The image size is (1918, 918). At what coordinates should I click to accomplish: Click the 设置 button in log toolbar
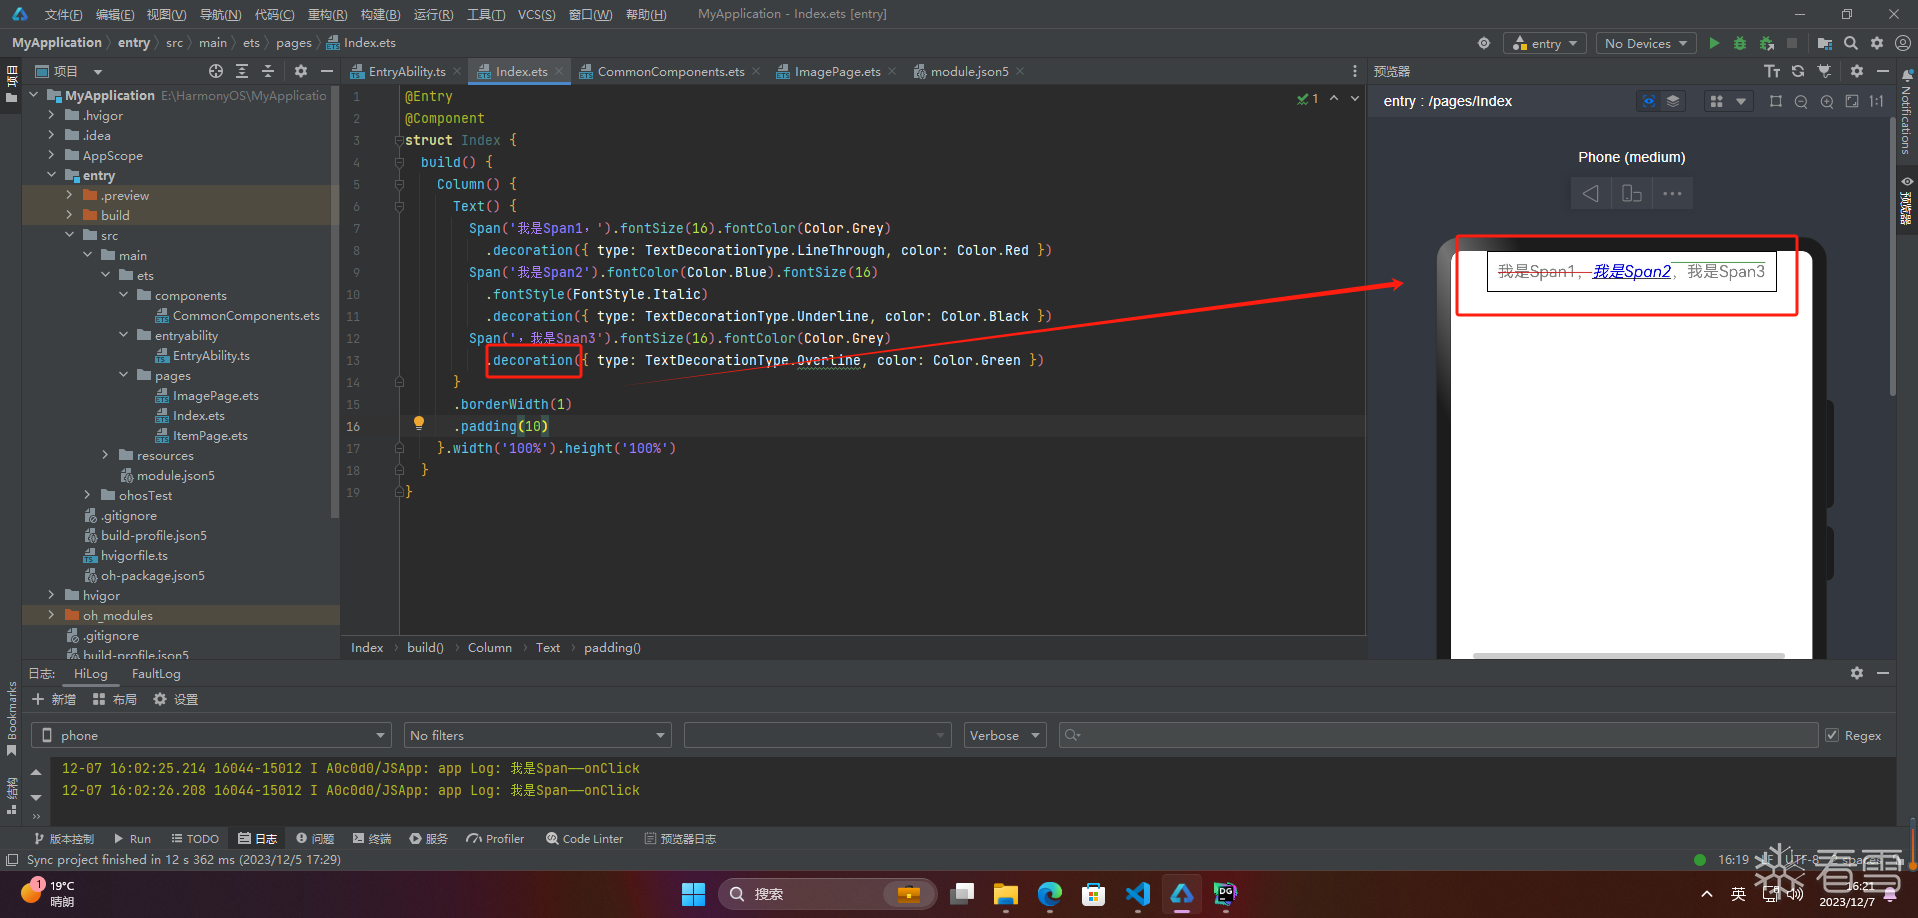click(176, 699)
